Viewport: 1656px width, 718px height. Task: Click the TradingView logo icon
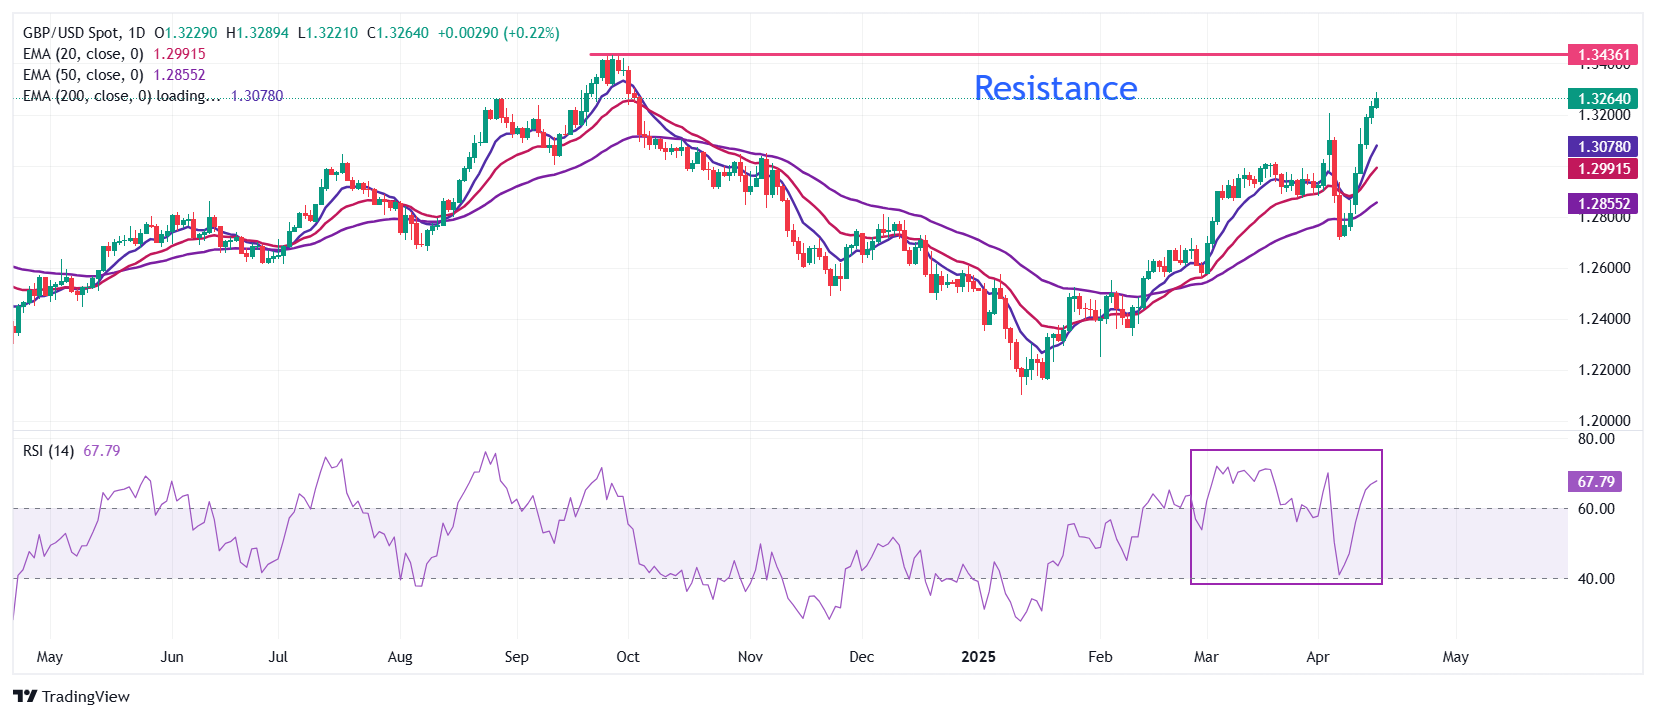tap(25, 696)
